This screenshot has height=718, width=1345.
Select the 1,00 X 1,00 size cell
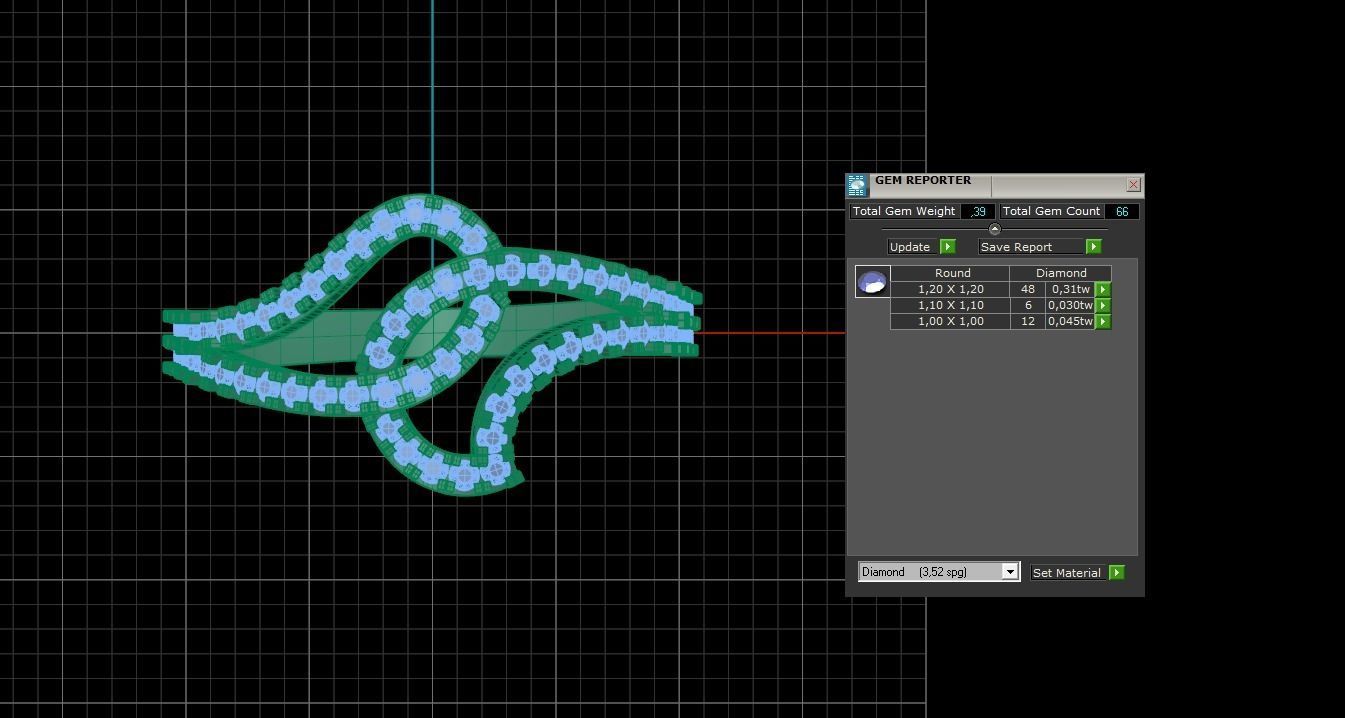(950, 321)
